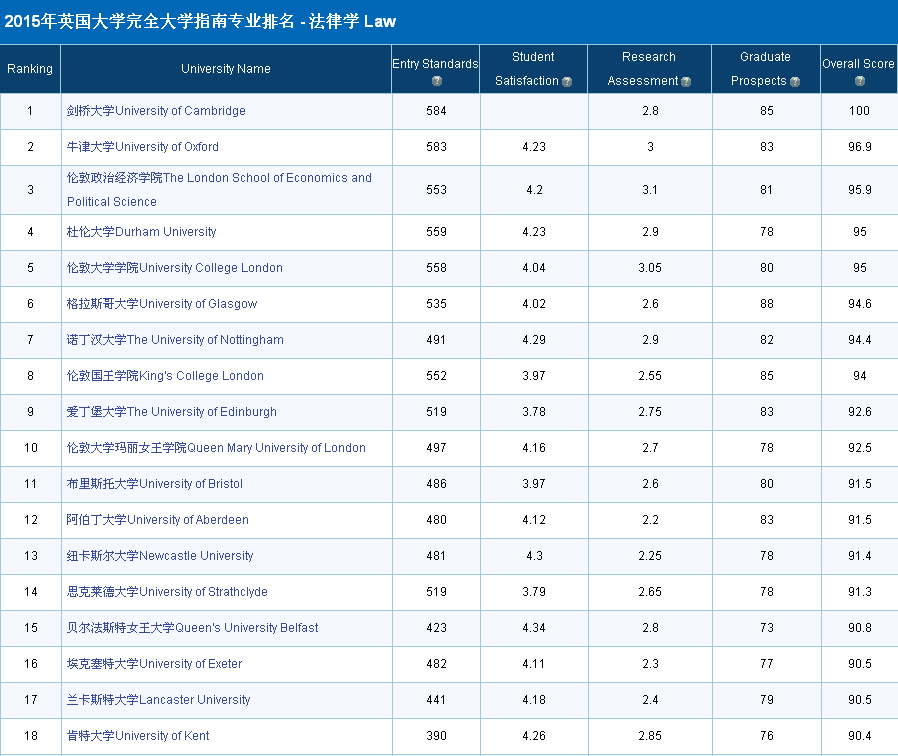The image size is (898, 756).
Task: Visit the London School of Economics link
Action: coord(219,190)
